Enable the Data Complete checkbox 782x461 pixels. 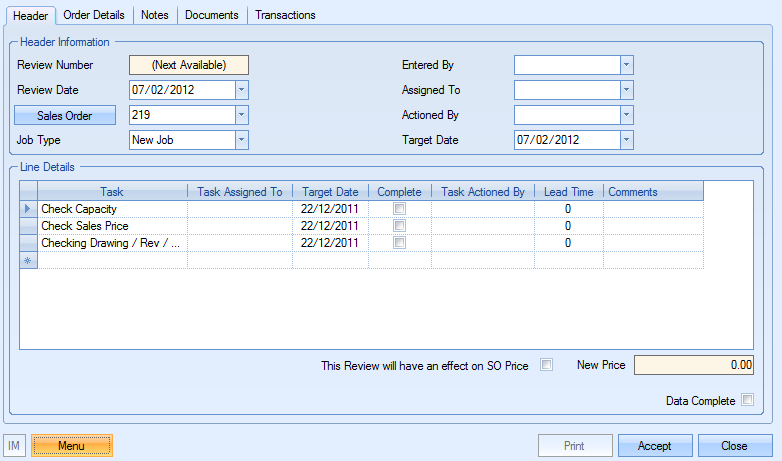747,401
